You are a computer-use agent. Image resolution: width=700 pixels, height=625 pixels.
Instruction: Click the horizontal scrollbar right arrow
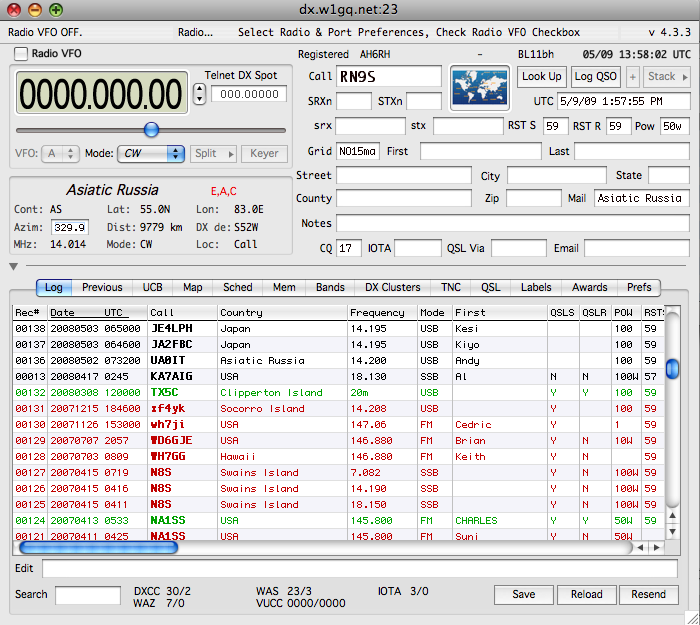[x=657, y=547]
